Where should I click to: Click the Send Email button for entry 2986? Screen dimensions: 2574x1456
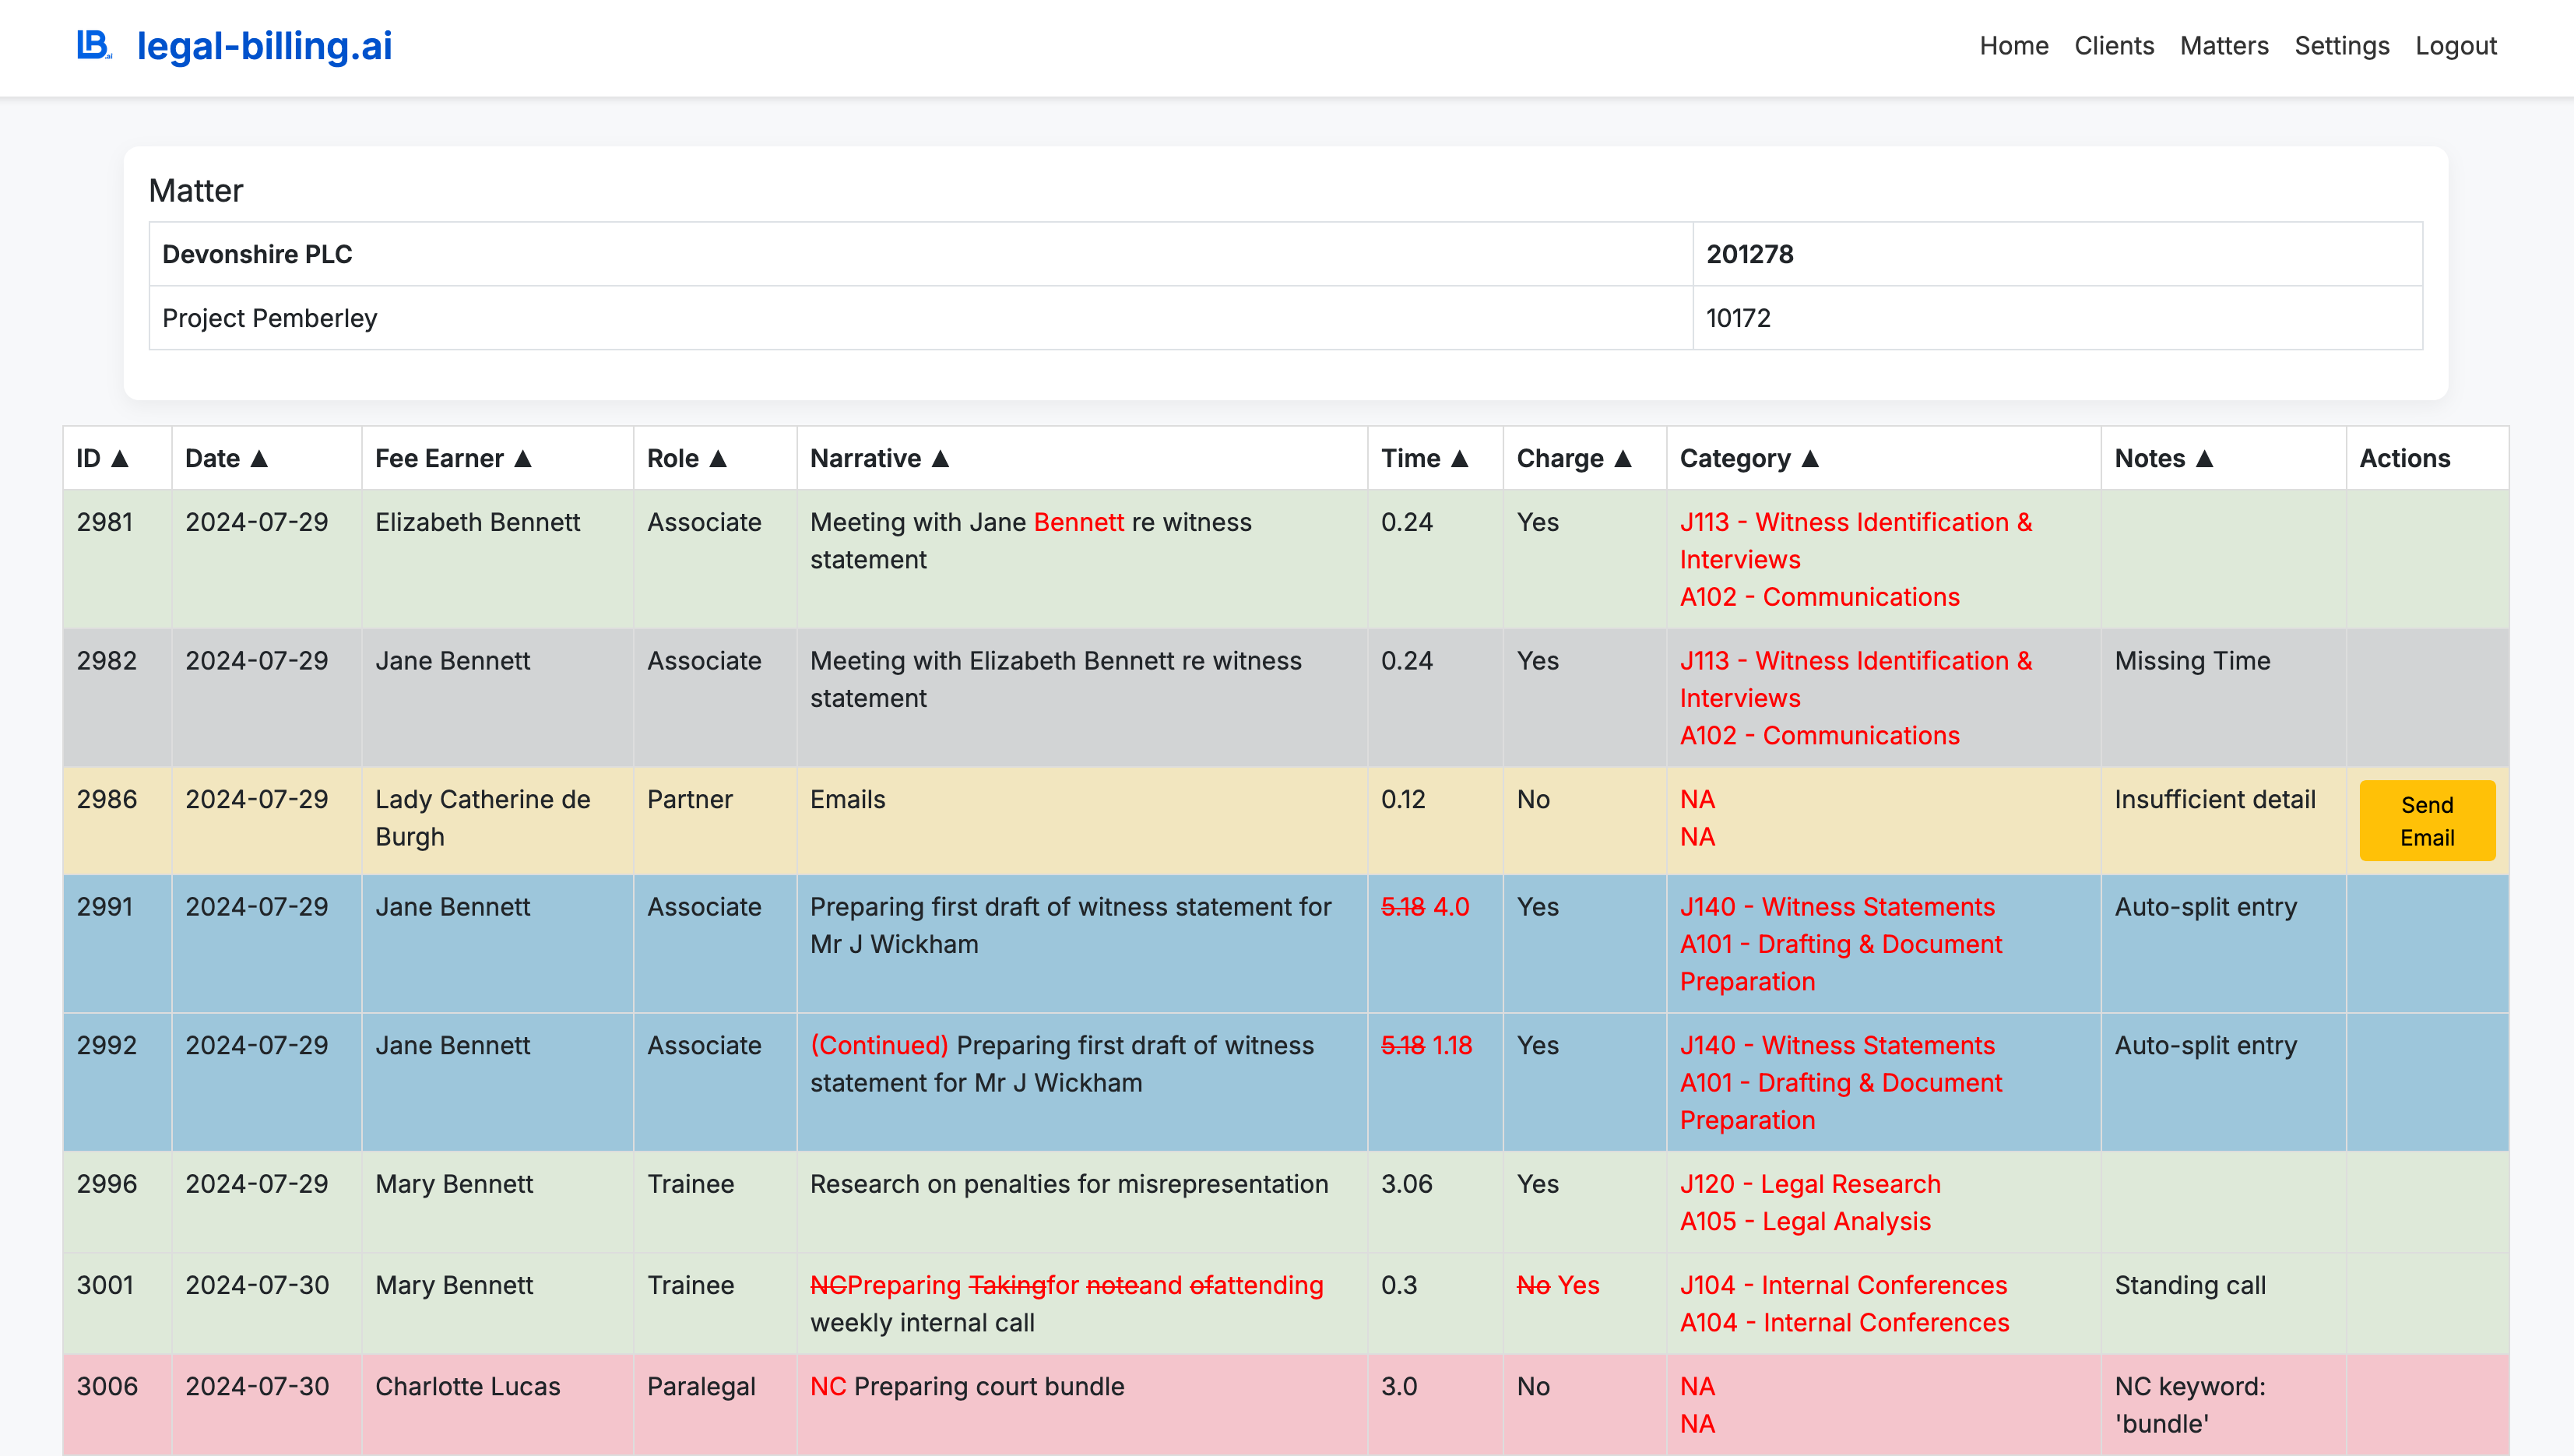2427,820
